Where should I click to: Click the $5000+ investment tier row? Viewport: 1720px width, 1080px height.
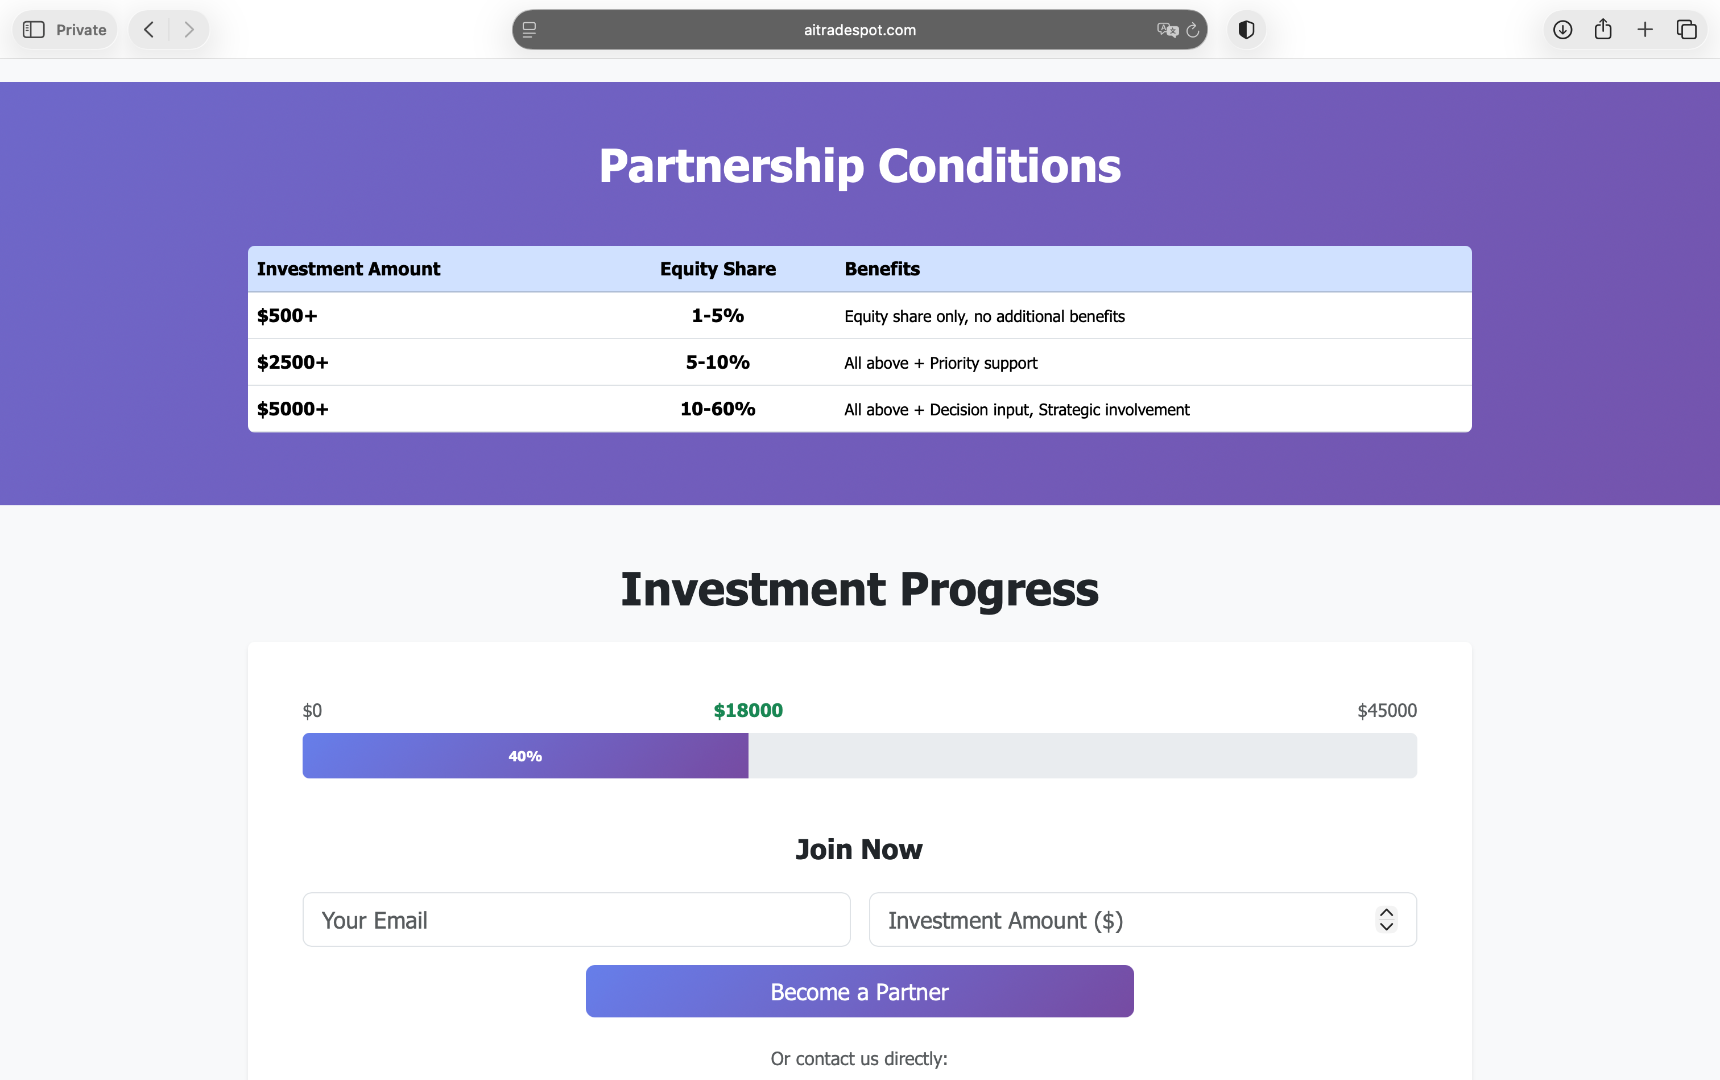click(x=859, y=409)
